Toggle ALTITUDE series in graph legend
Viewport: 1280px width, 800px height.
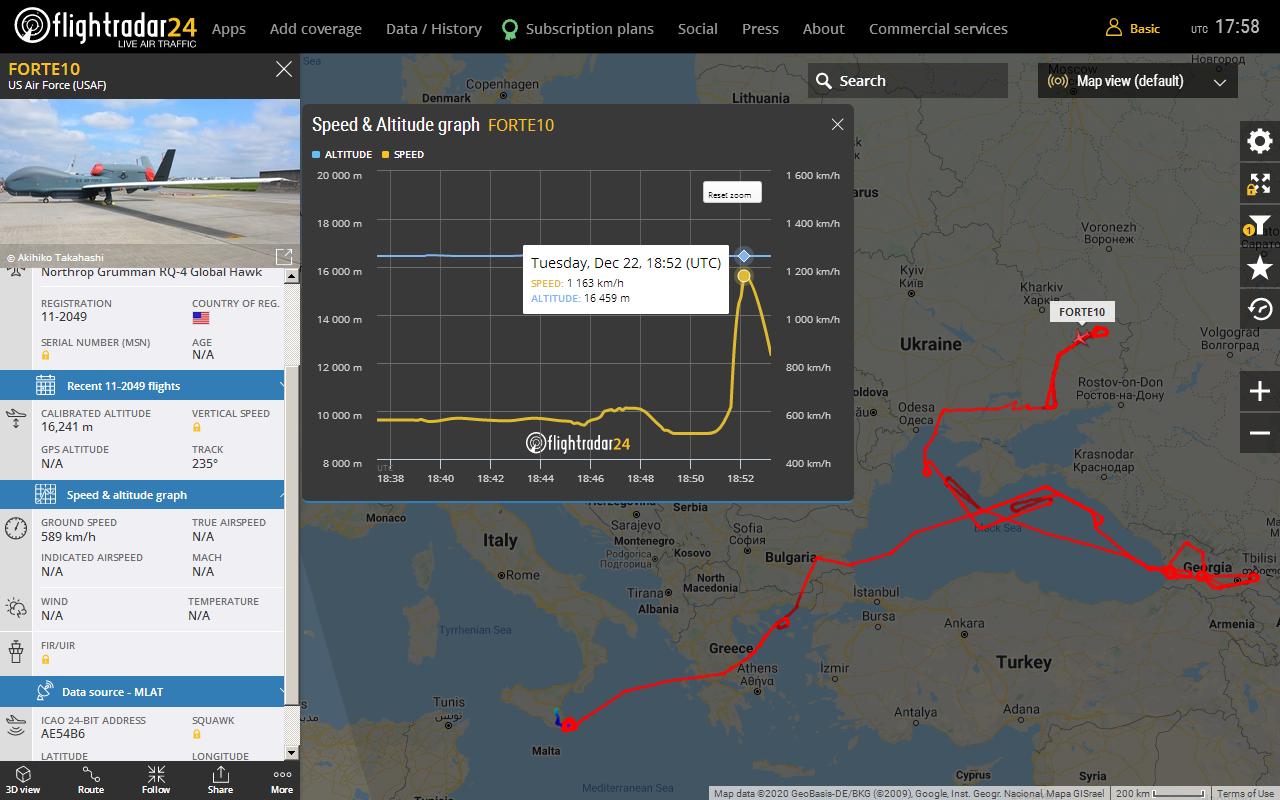pyautogui.click(x=342, y=155)
